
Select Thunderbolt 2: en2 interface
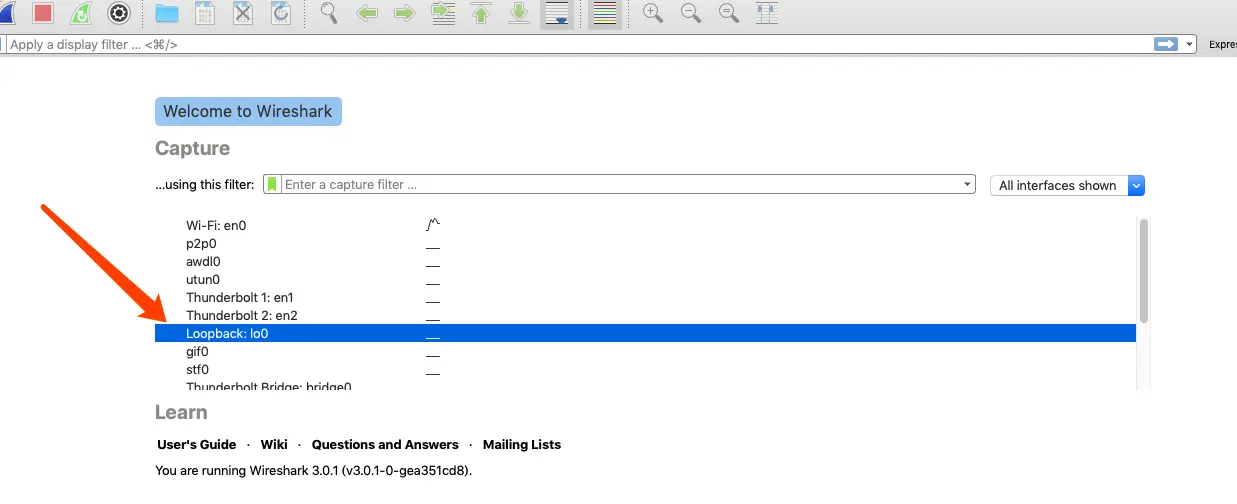point(645,315)
